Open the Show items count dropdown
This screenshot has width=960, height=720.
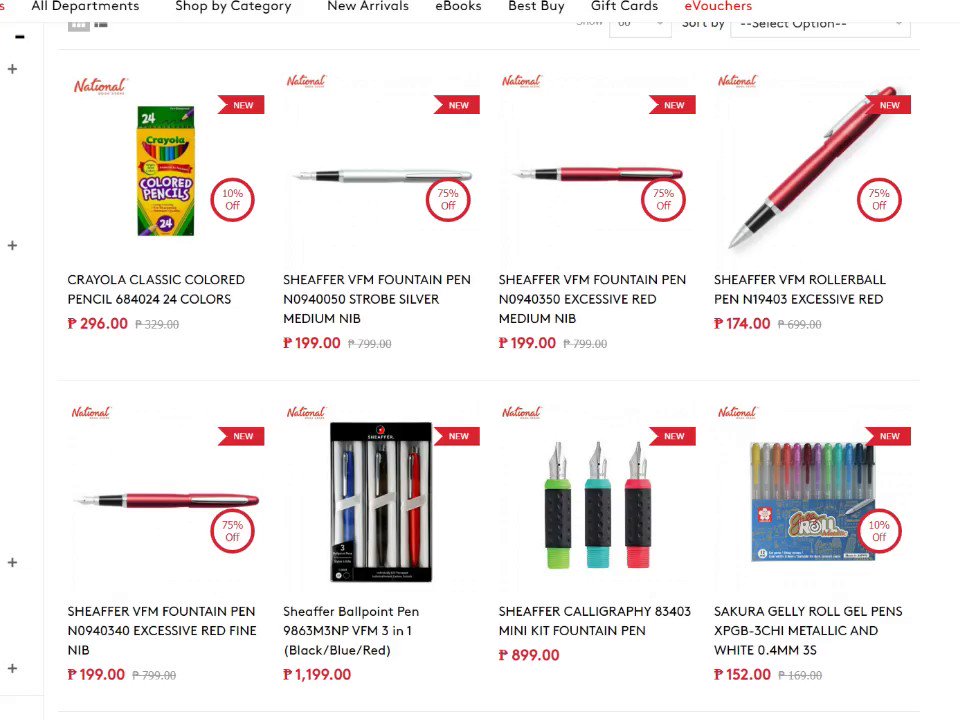click(x=640, y=25)
